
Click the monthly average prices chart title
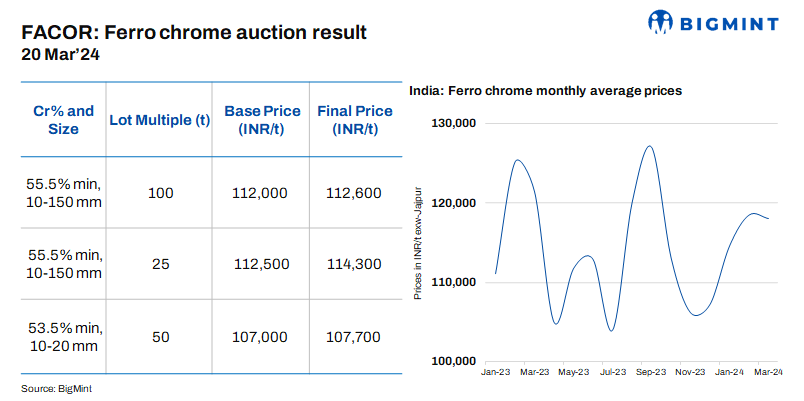coord(545,90)
